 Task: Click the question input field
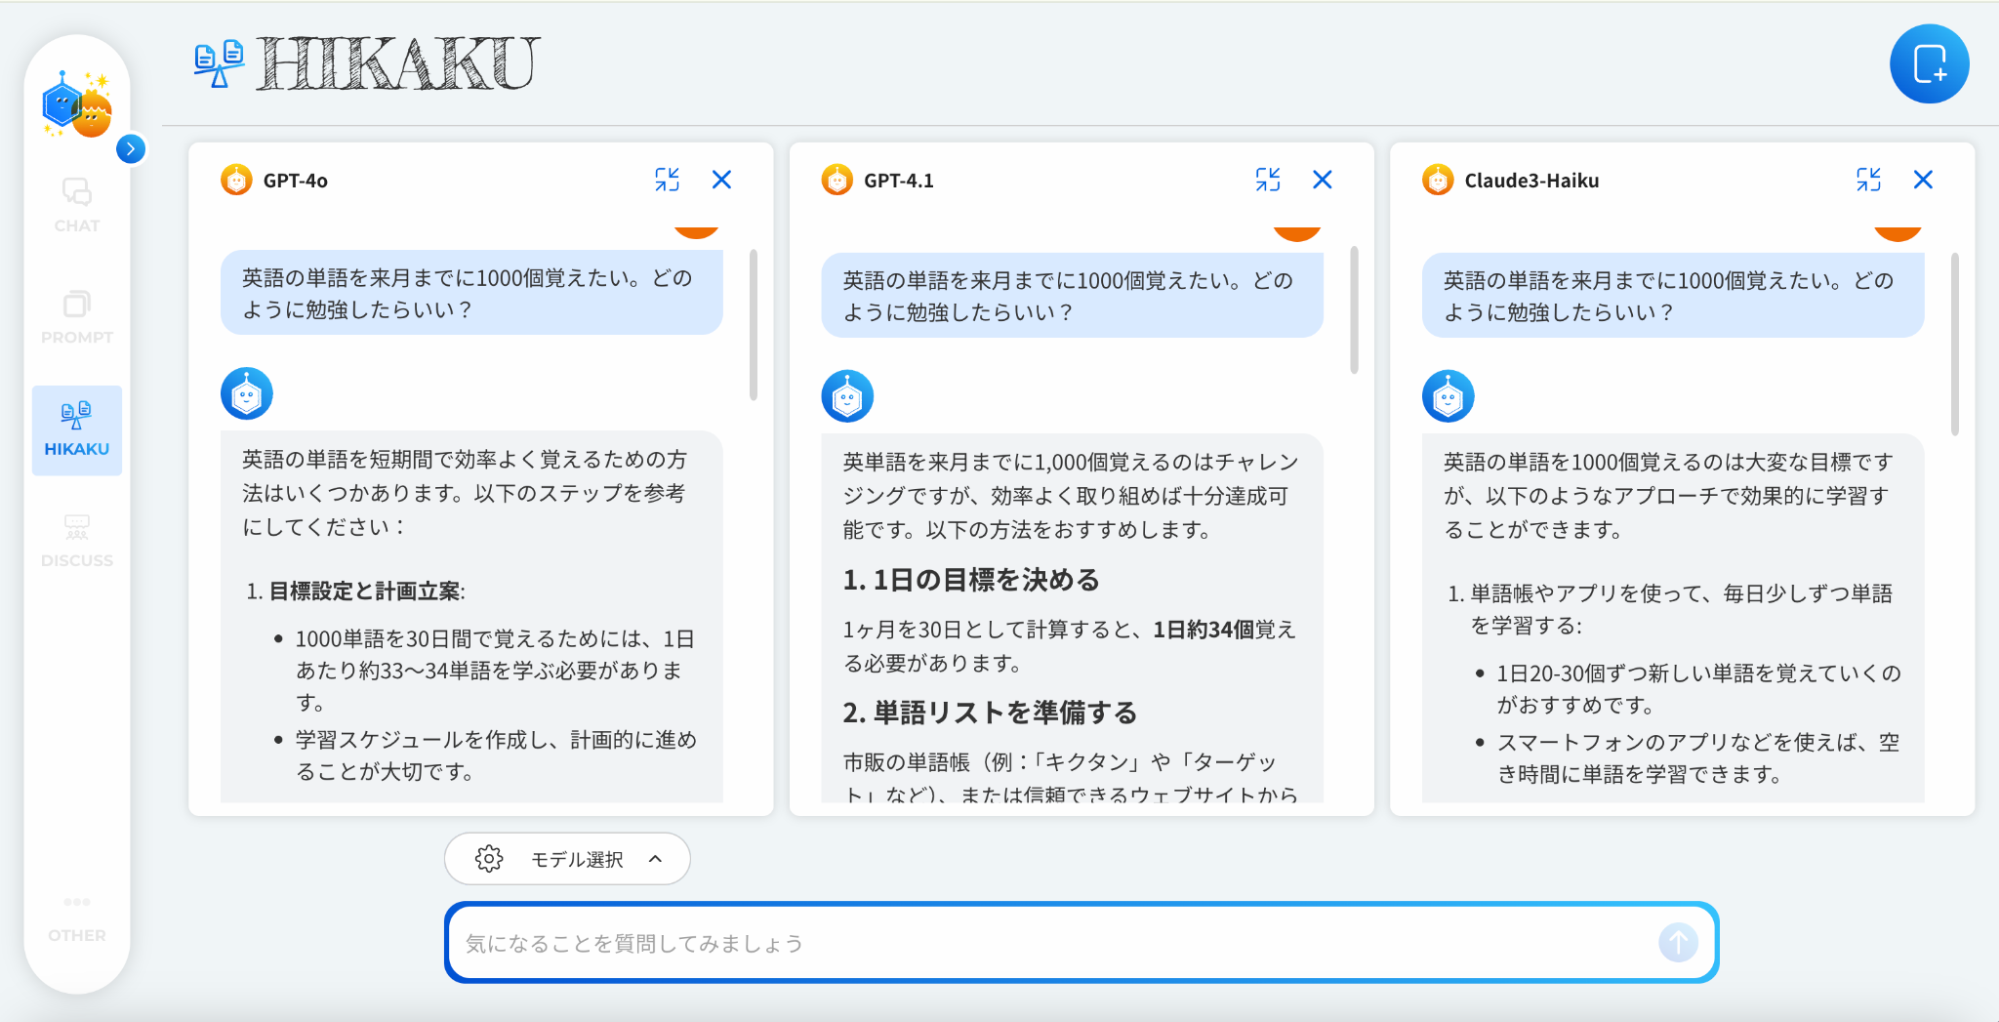click(1000, 941)
